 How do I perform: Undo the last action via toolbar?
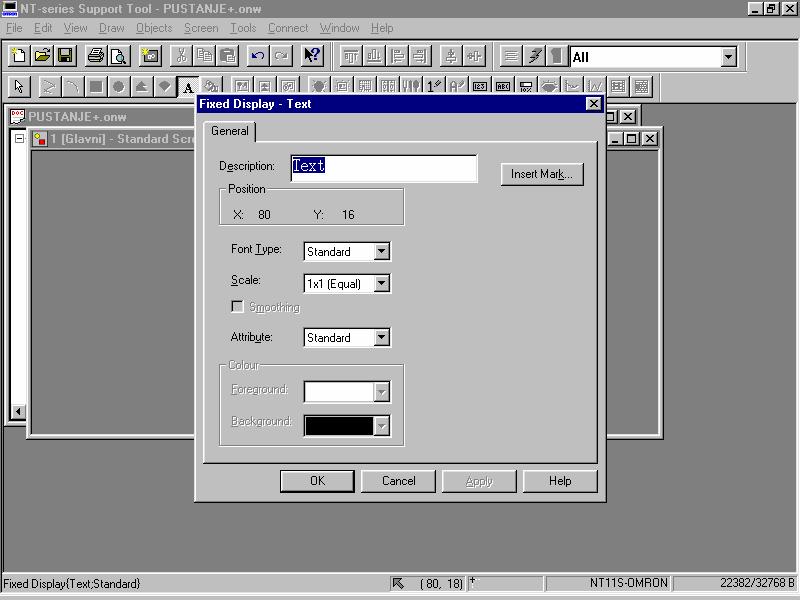click(258, 56)
